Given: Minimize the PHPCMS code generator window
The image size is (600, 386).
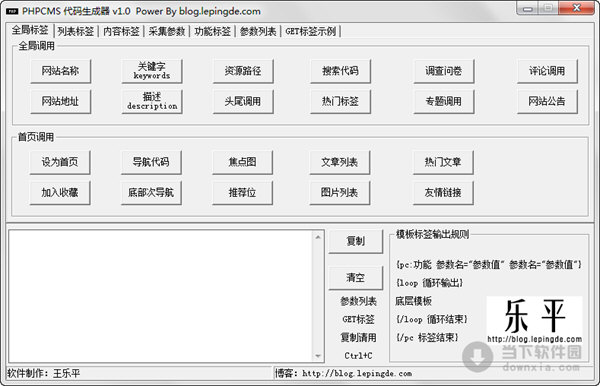Looking at the screenshot, I should point(528,8).
